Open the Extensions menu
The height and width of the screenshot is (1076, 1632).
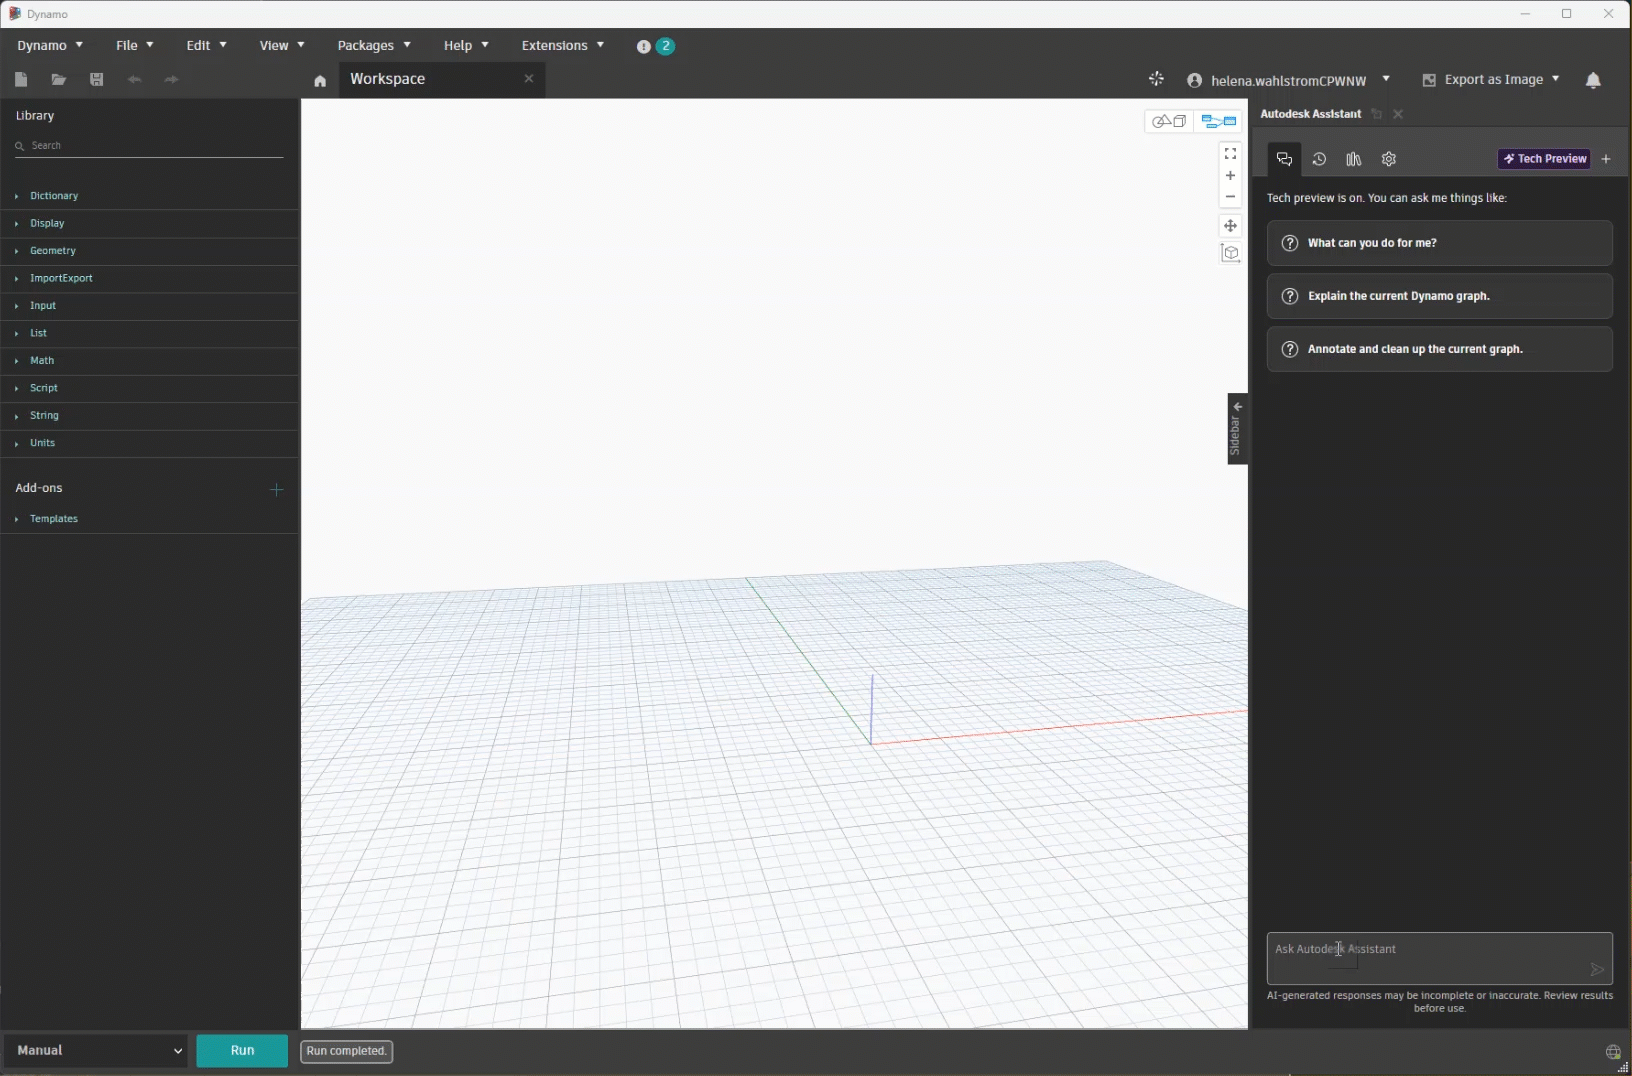coord(563,46)
